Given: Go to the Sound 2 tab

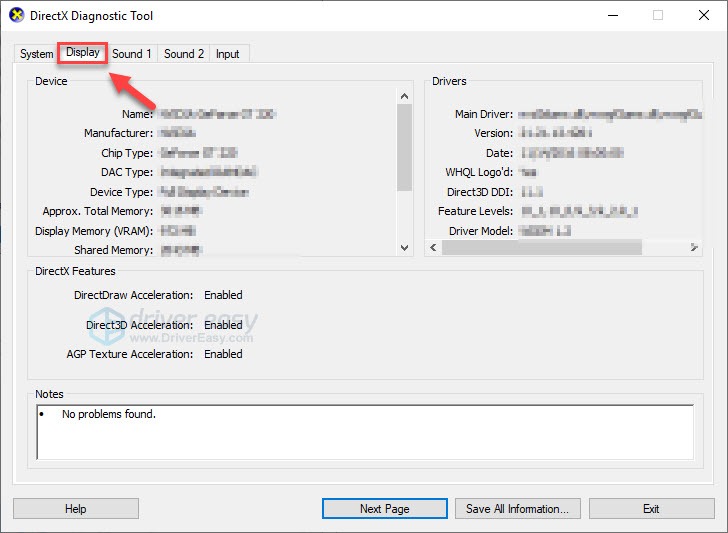Looking at the screenshot, I should tap(184, 54).
